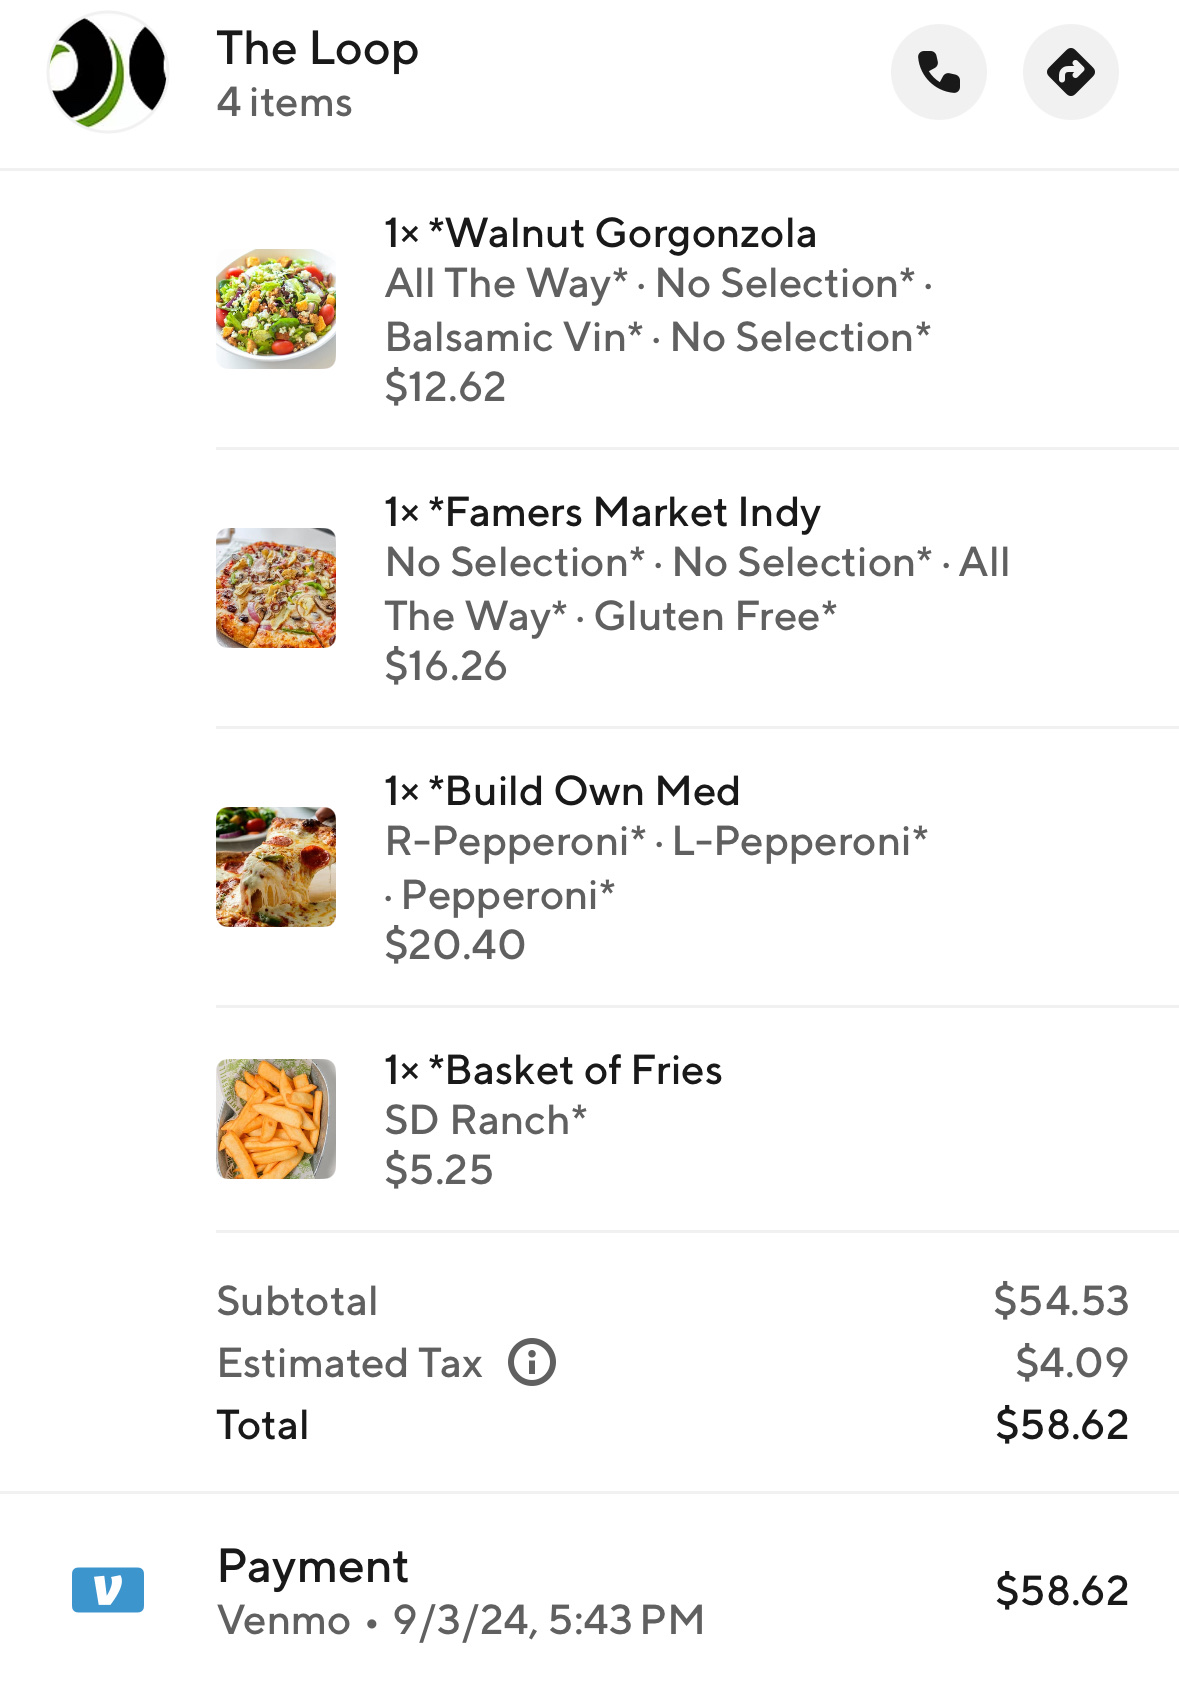Image resolution: width=1179 pixels, height=1688 pixels.
Task: Select The Loop restaurant name
Action: pos(318,48)
